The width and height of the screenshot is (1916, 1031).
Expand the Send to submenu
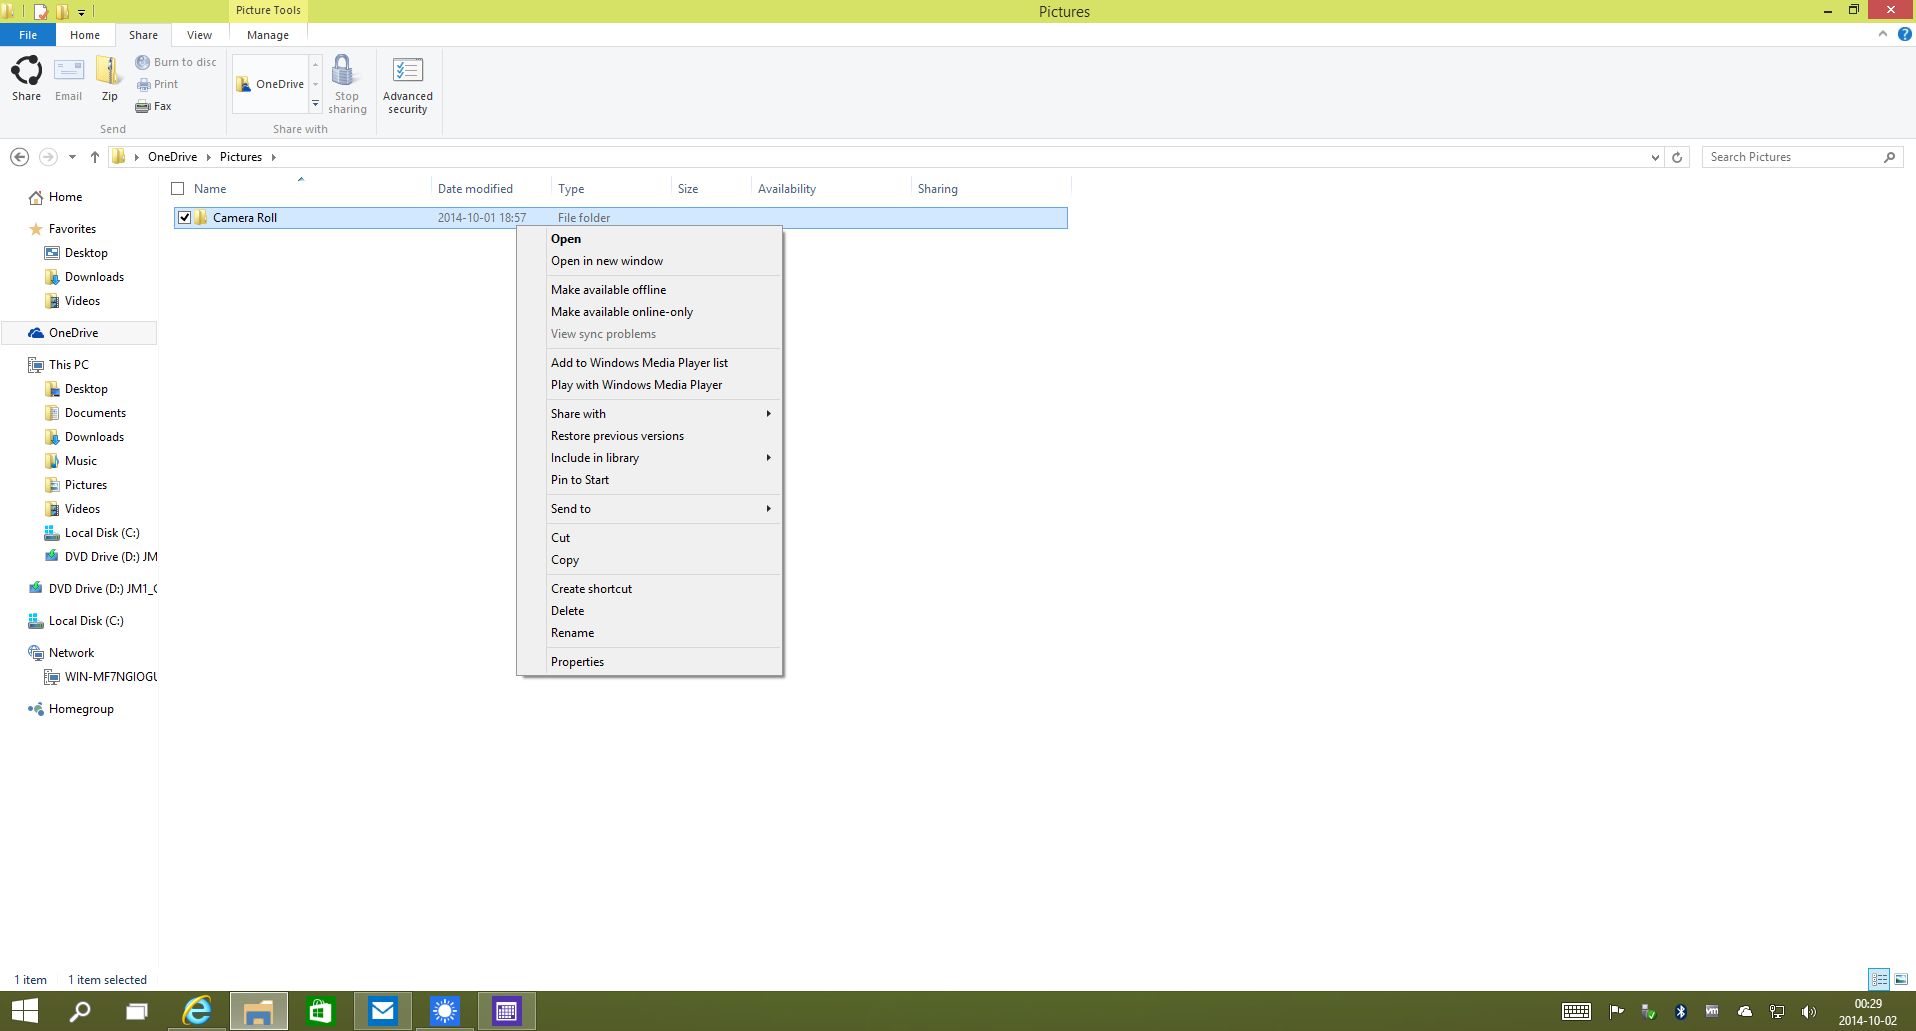pyautogui.click(x=768, y=508)
